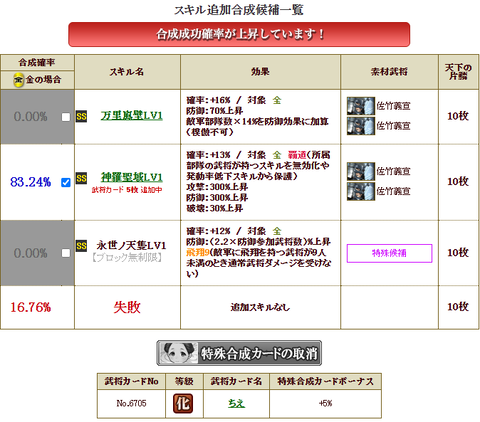Uncheck the 神羅聖域LV1 checkbox
Viewport: 480px width, 422px height.
tap(66, 182)
